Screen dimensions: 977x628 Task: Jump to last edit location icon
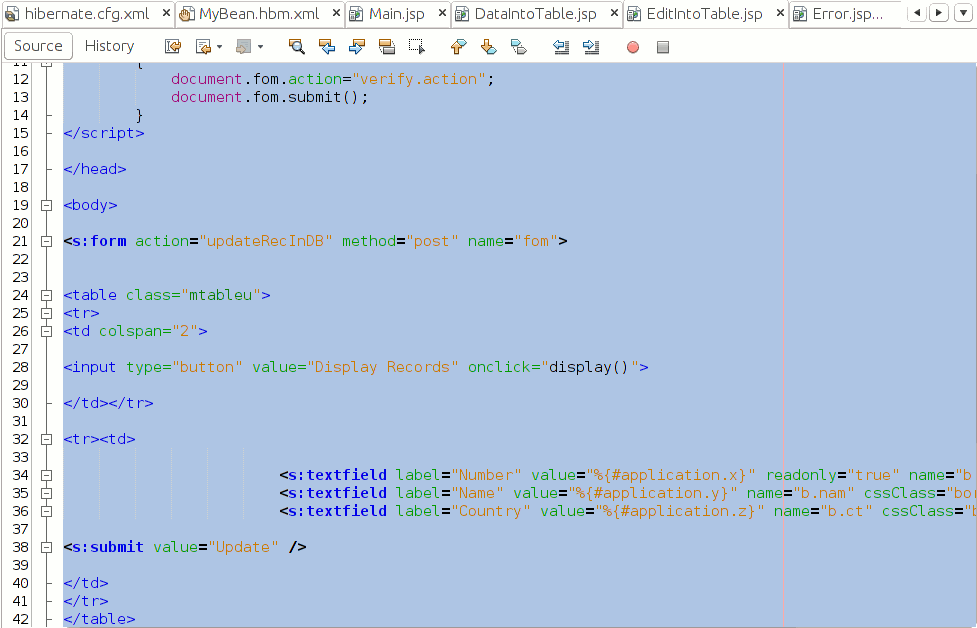(173, 46)
